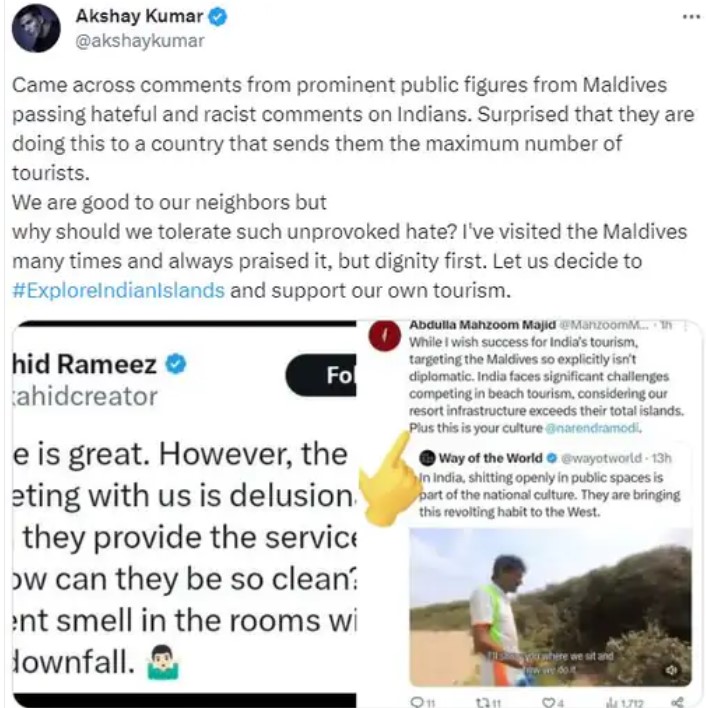706x708 pixels.
Task: Click the blue verified badge beside Akshay Kumar
Action: click(x=217, y=17)
